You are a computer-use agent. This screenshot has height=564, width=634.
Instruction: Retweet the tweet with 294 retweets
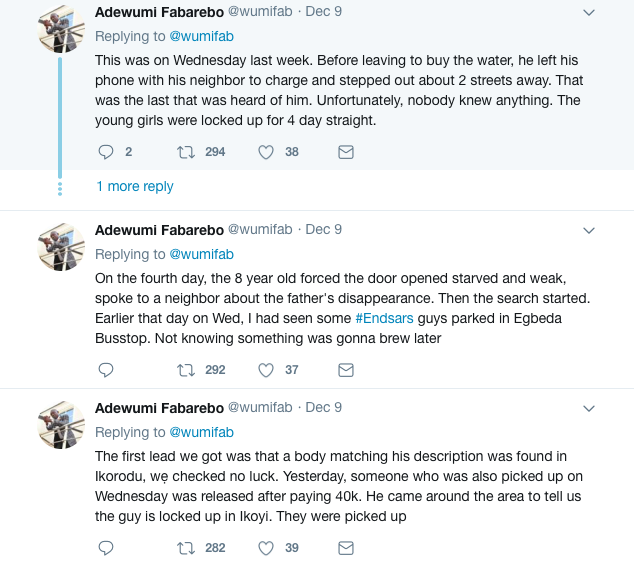pos(185,152)
